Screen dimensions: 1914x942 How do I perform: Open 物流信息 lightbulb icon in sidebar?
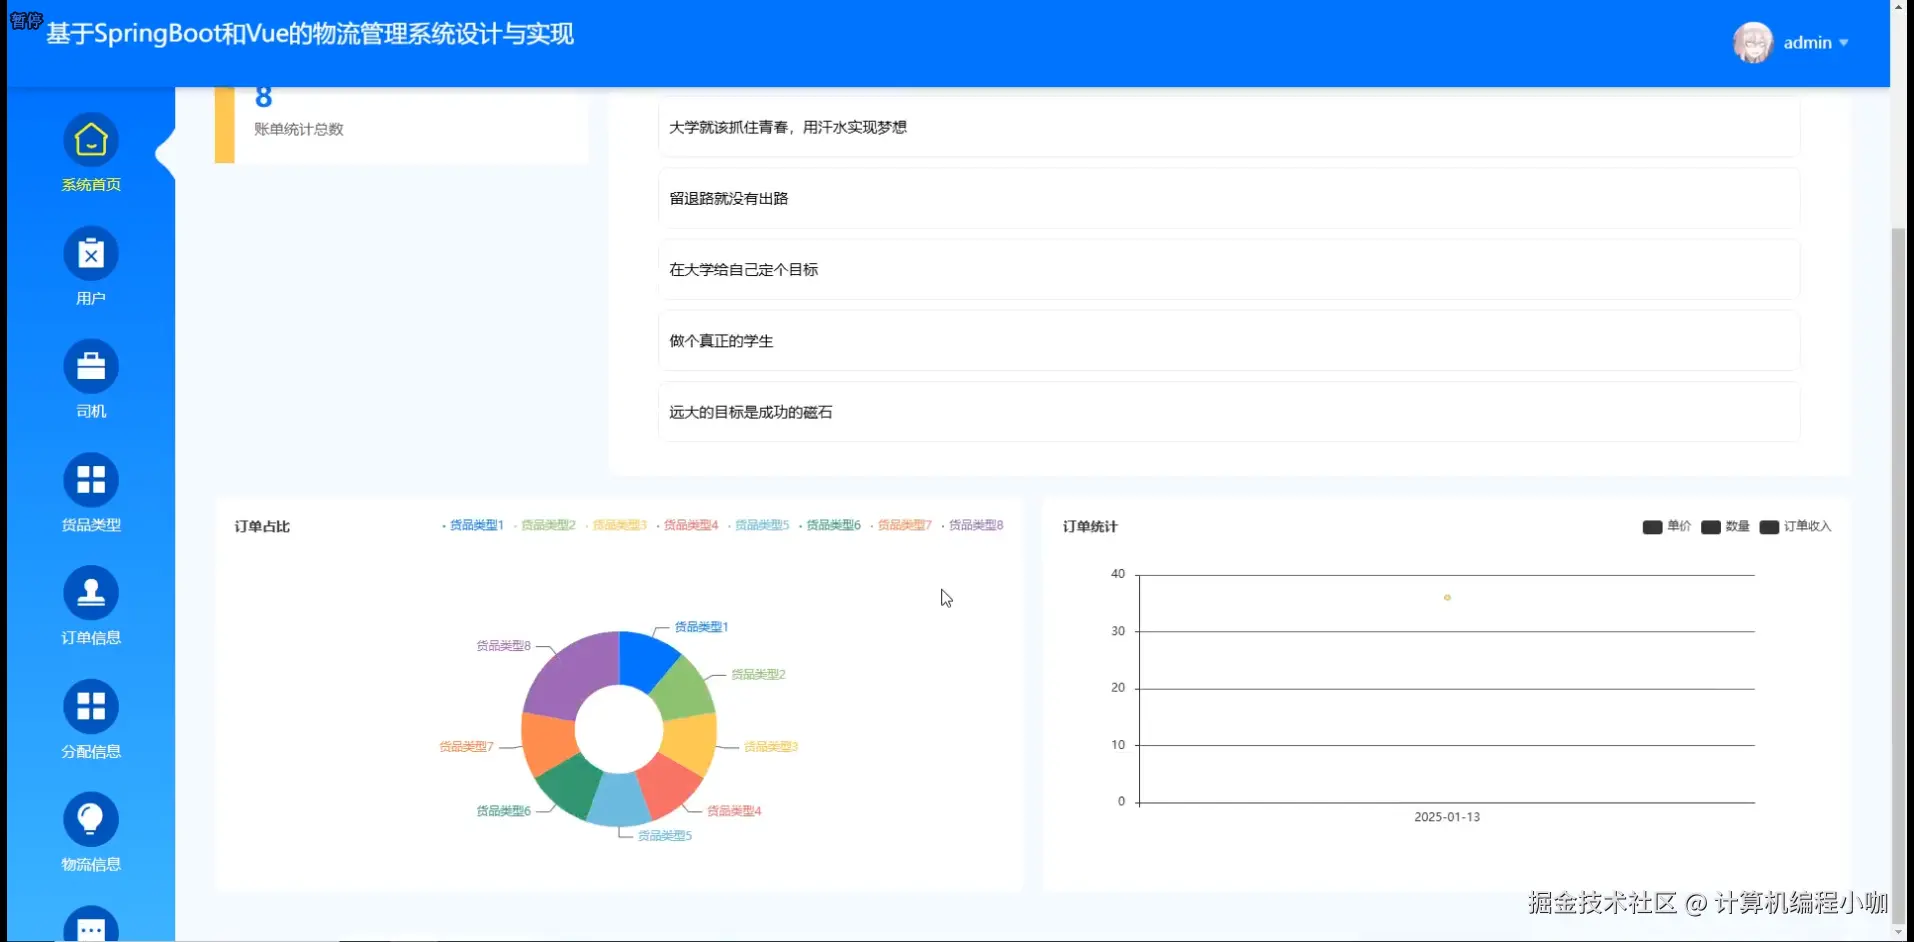point(91,820)
